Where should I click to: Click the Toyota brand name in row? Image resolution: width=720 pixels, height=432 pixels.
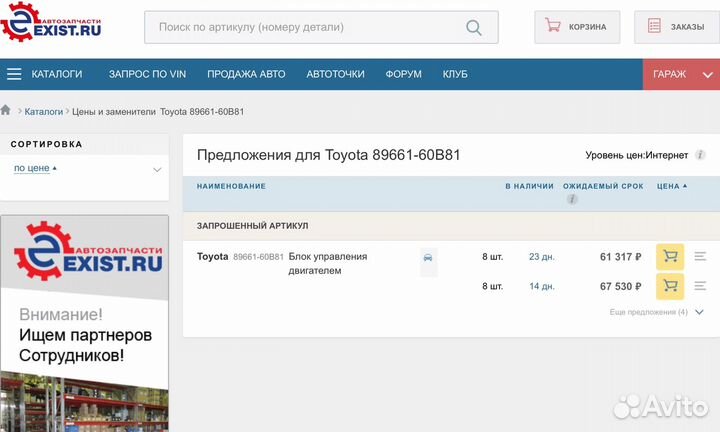point(213,257)
